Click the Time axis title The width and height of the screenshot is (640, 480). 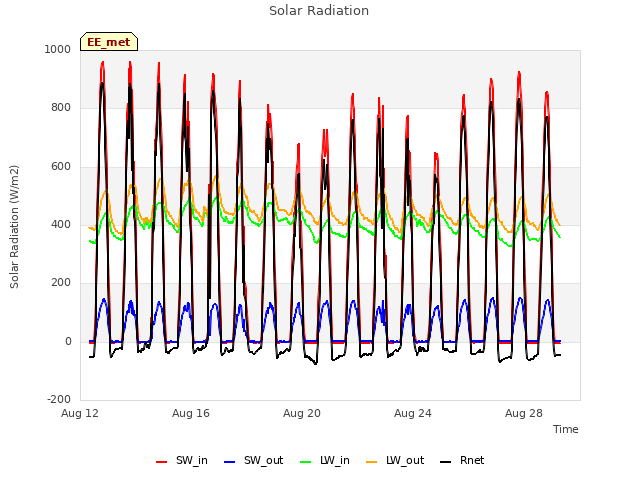[x=566, y=429]
